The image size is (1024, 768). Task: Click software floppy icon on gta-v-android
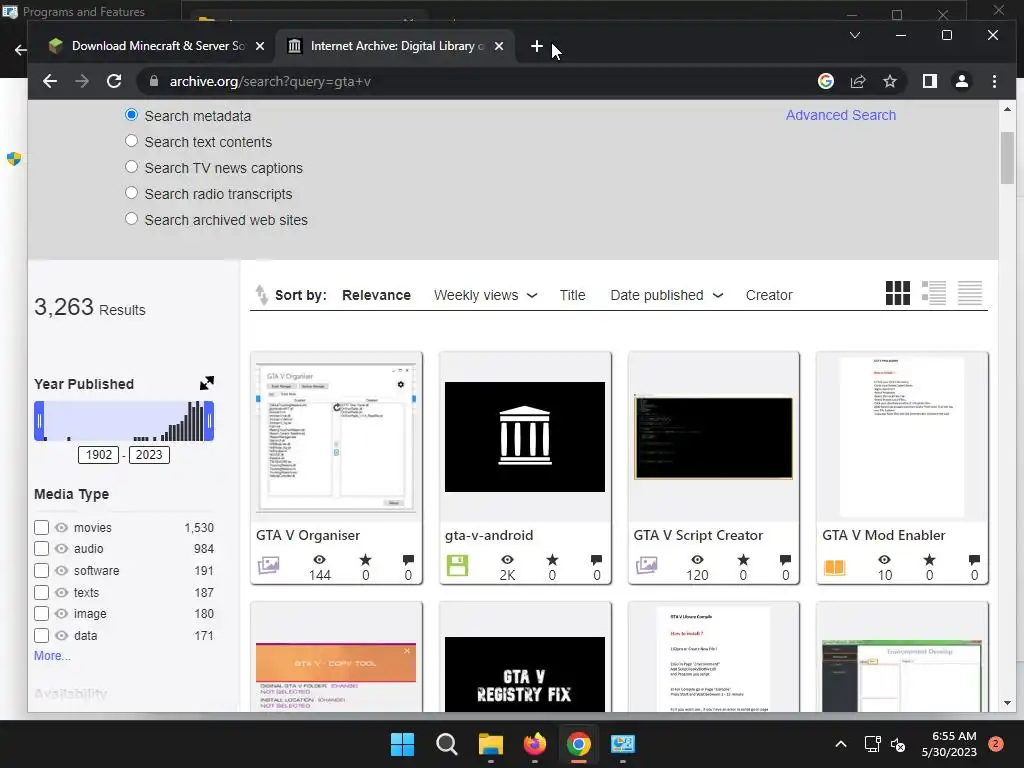[457, 565]
